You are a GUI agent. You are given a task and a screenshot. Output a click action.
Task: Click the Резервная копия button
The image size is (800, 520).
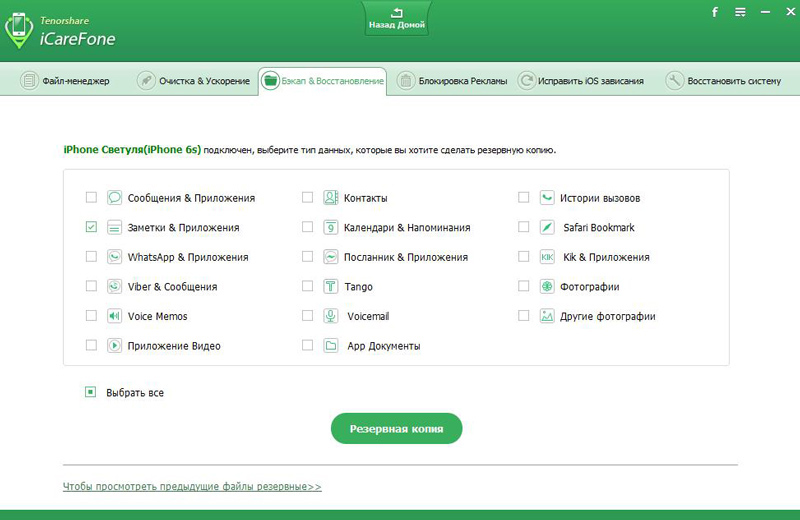point(396,429)
